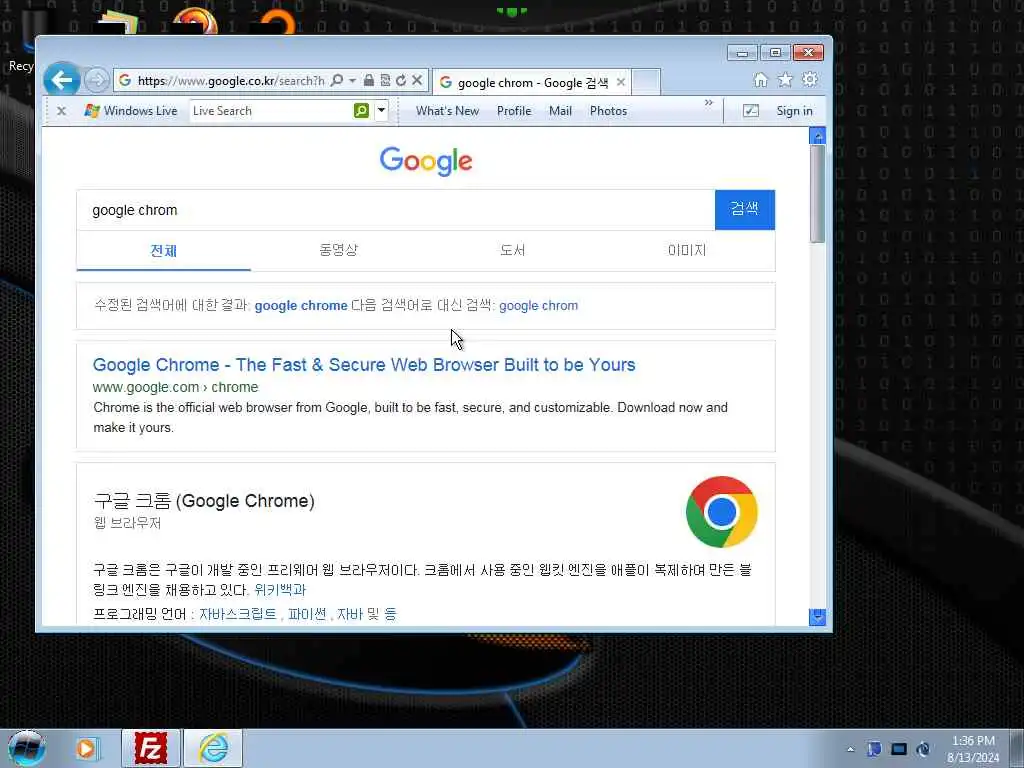Image resolution: width=1024 pixels, height=768 pixels.
Task: Click the network tray icon
Action: 874,749
